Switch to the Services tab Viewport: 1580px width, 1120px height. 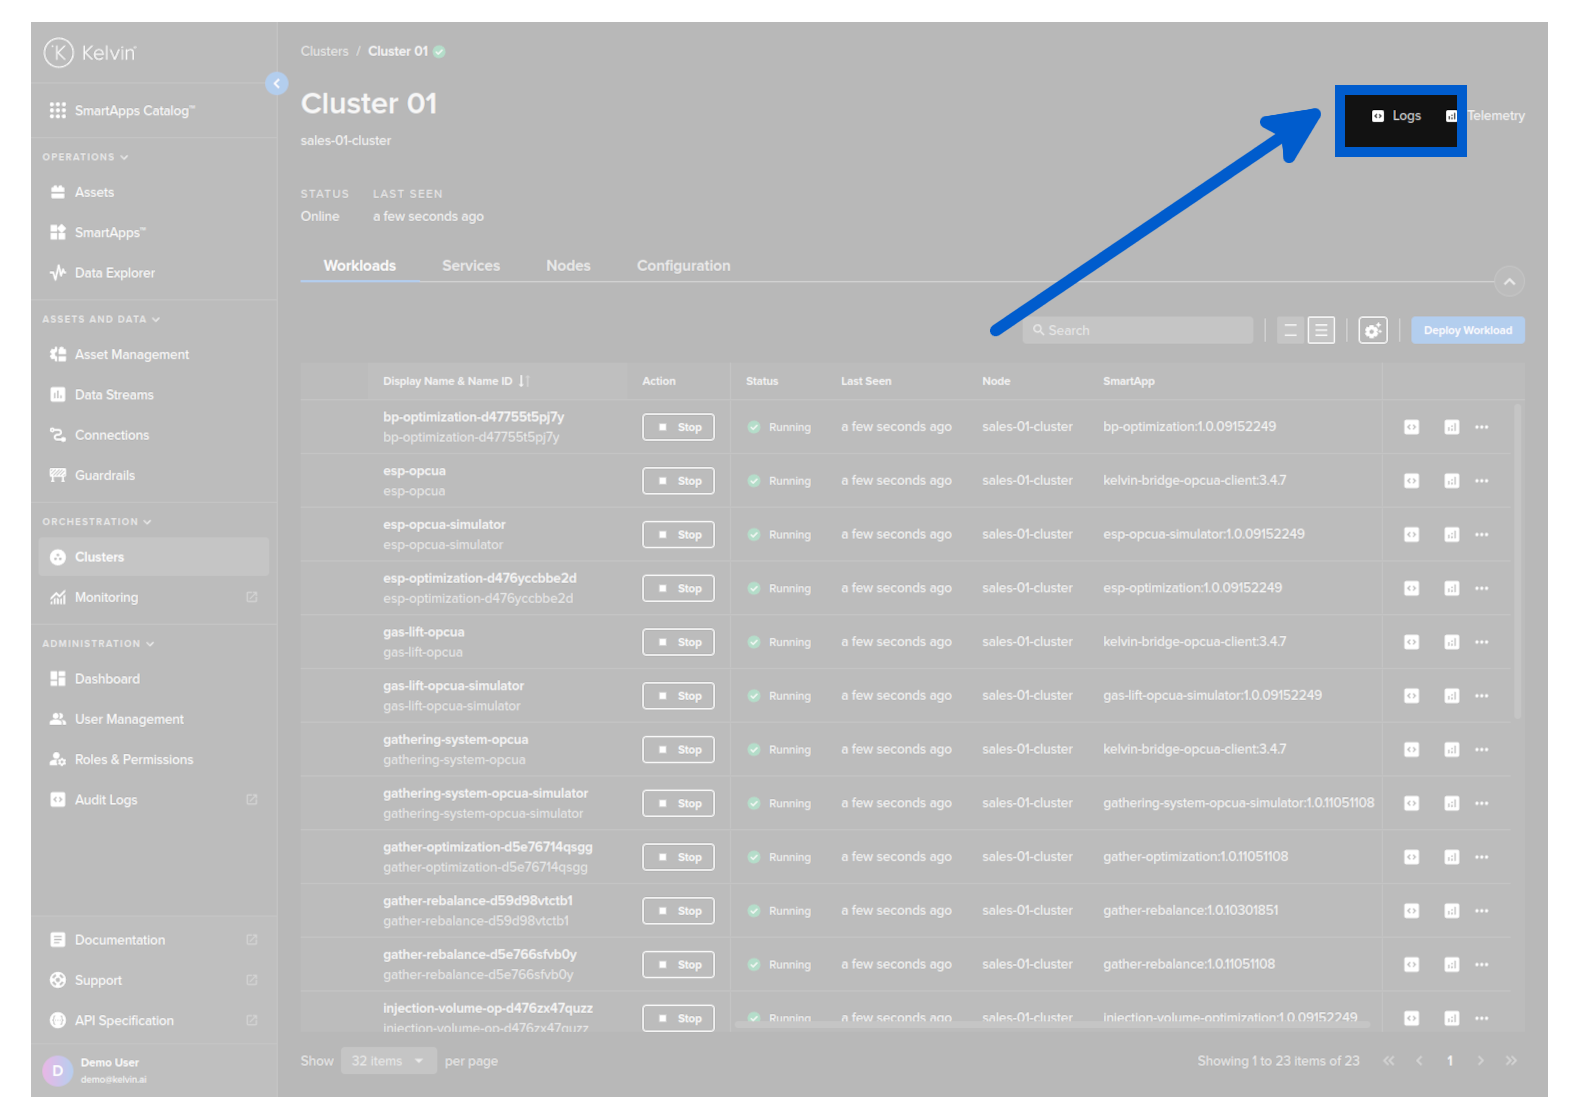tap(471, 266)
